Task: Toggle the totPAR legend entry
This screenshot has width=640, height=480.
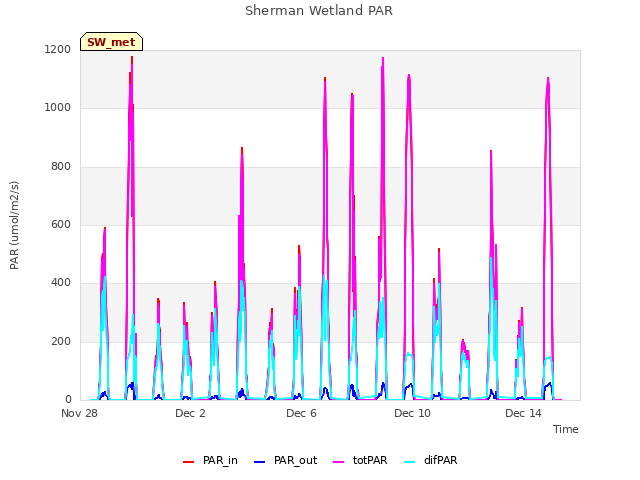Action: click(360, 460)
